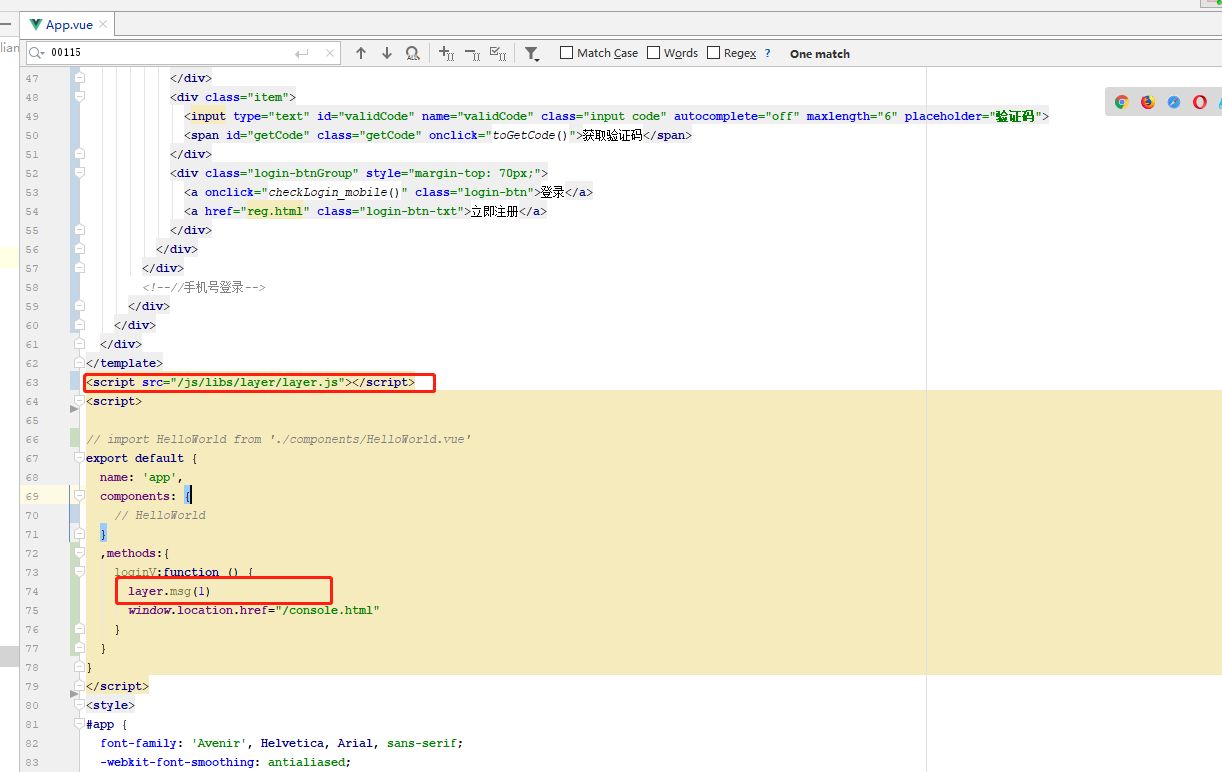Collapse methods block at line 72
This screenshot has height=772, width=1222.
click(78, 553)
